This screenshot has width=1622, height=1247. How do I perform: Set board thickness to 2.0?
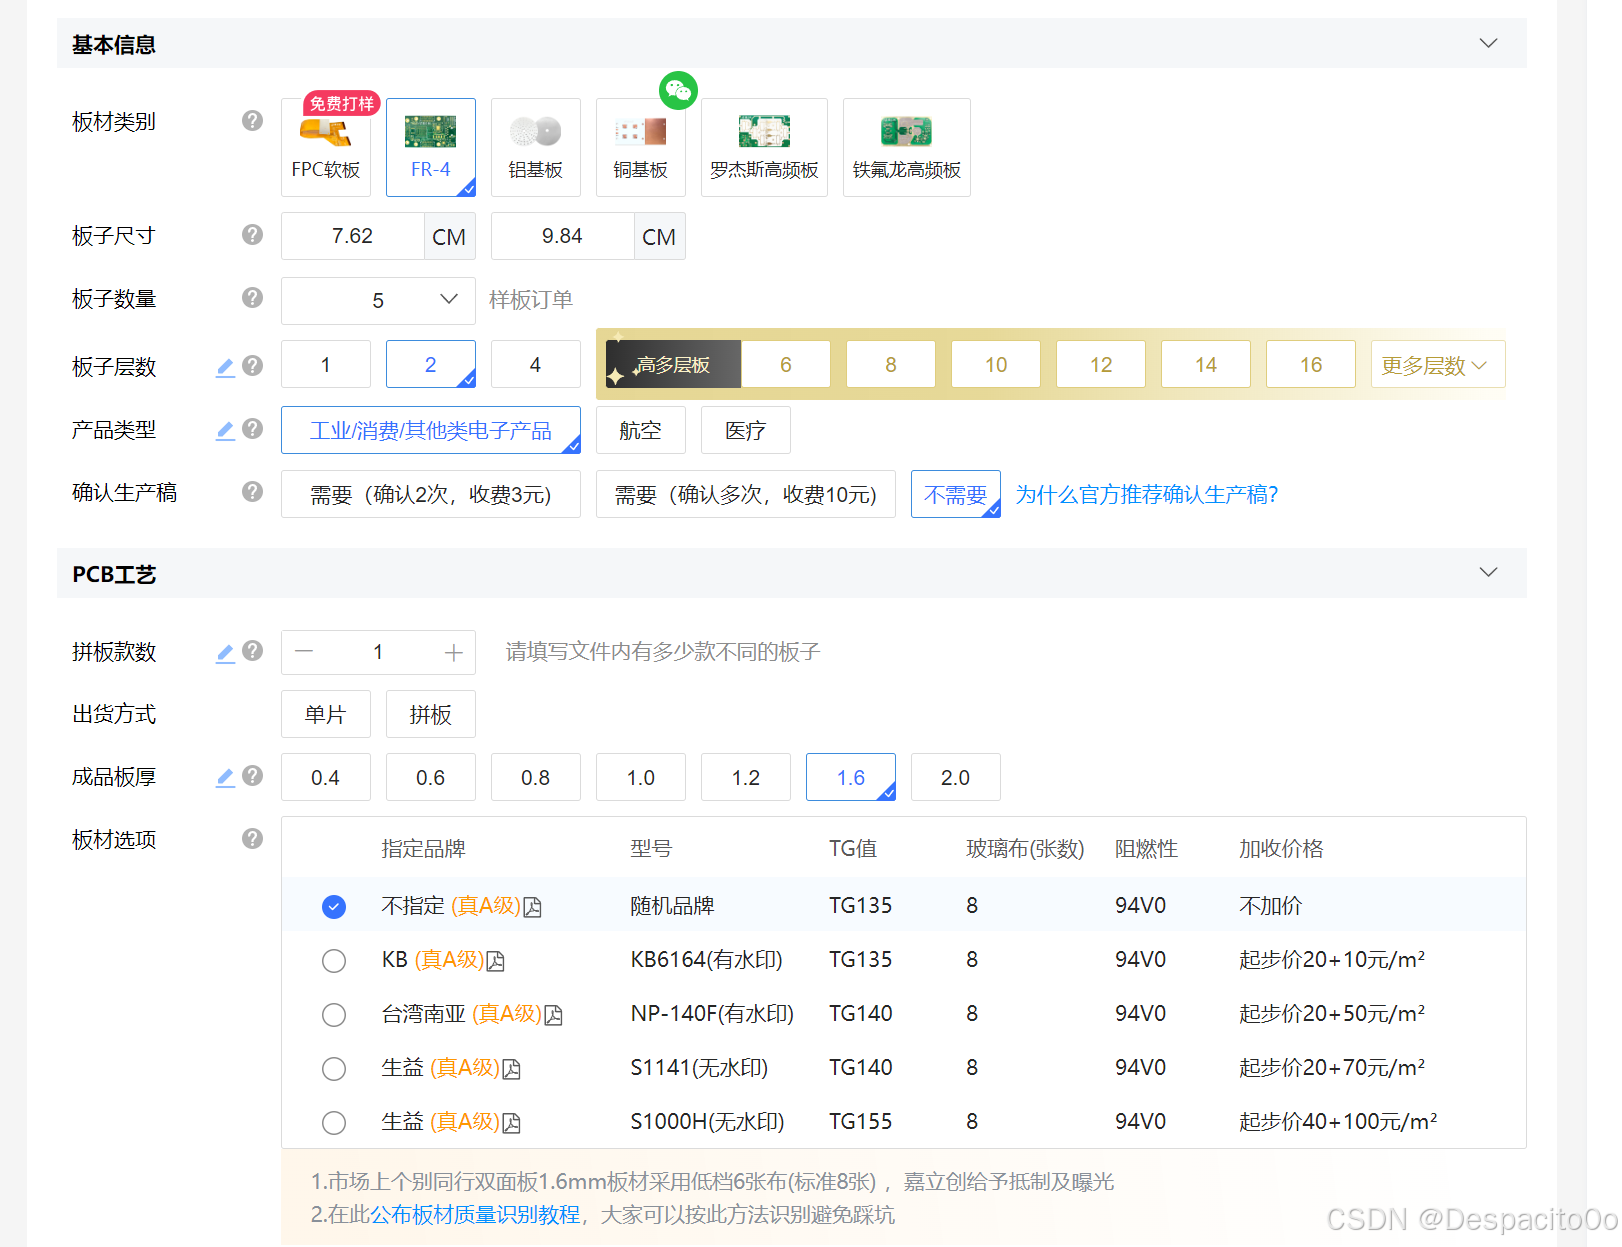[956, 777]
